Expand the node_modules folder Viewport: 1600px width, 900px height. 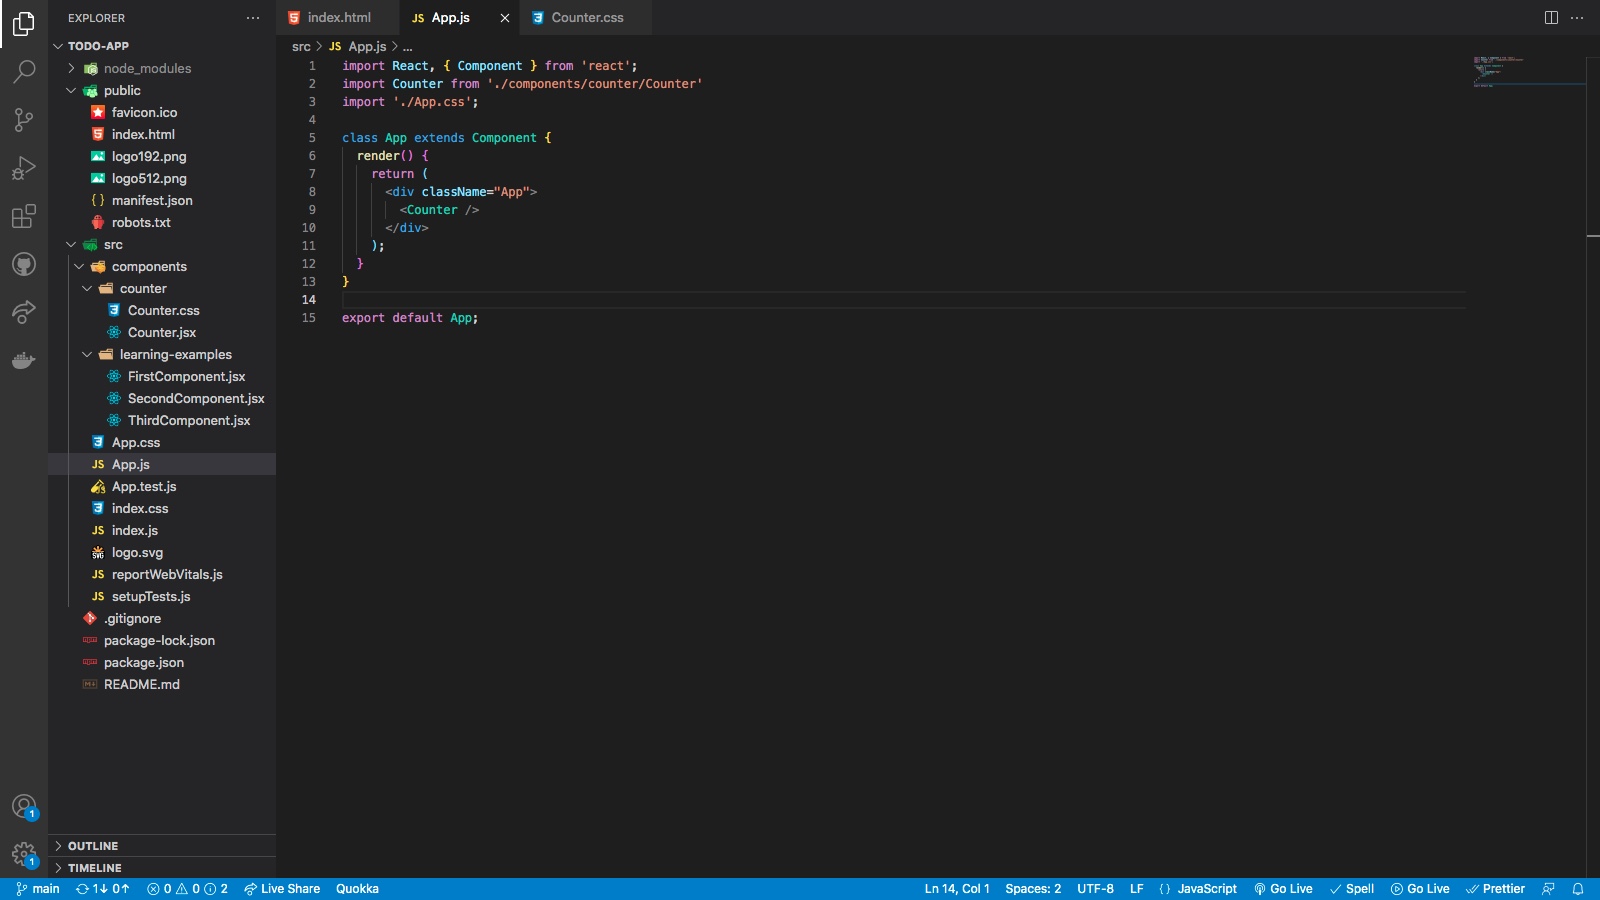coord(162,68)
